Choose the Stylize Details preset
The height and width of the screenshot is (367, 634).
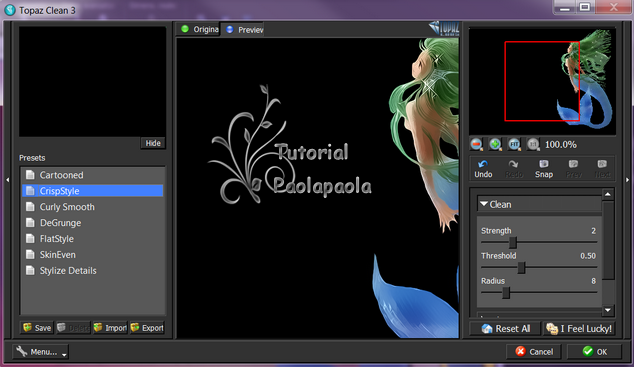pos(93,271)
